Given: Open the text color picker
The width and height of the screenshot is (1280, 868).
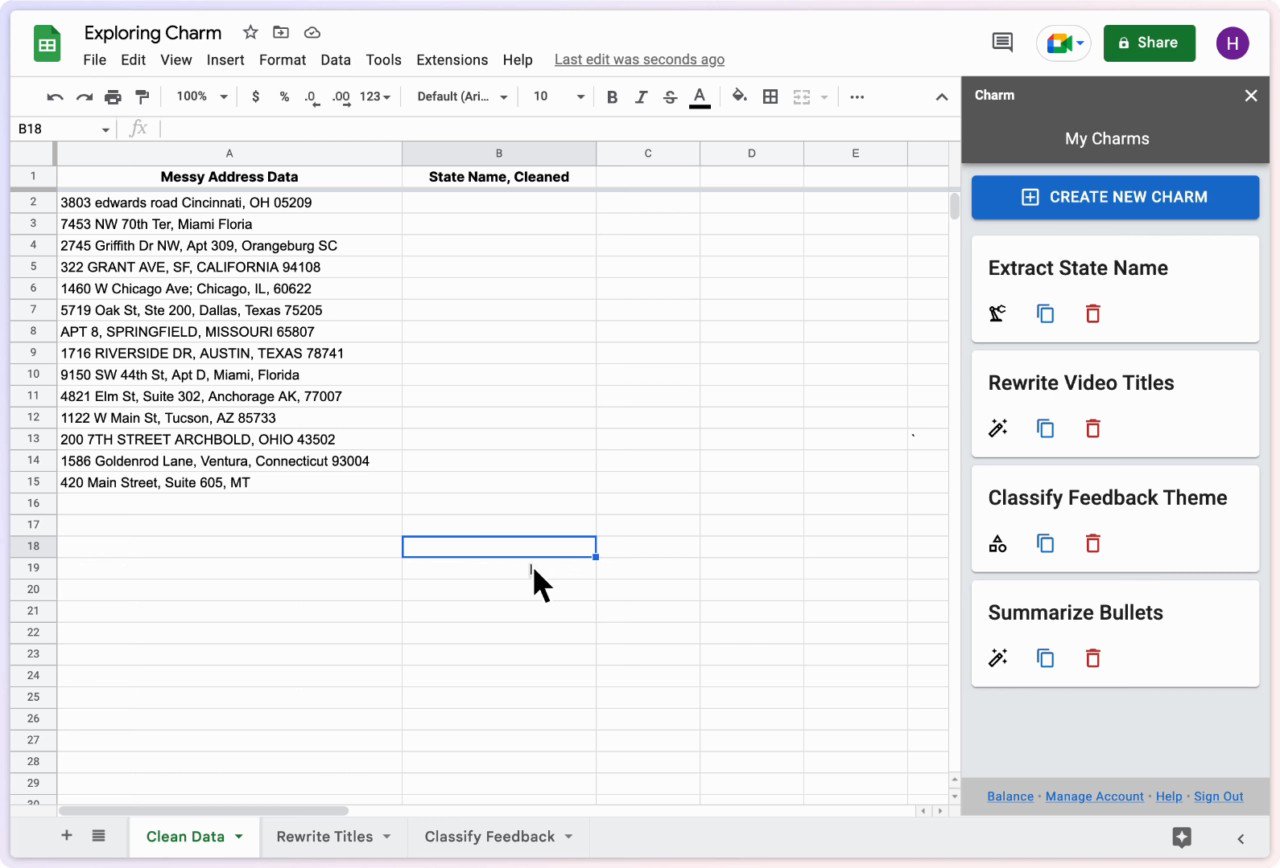Looking at the screenshot, I should tap(698, 96).
